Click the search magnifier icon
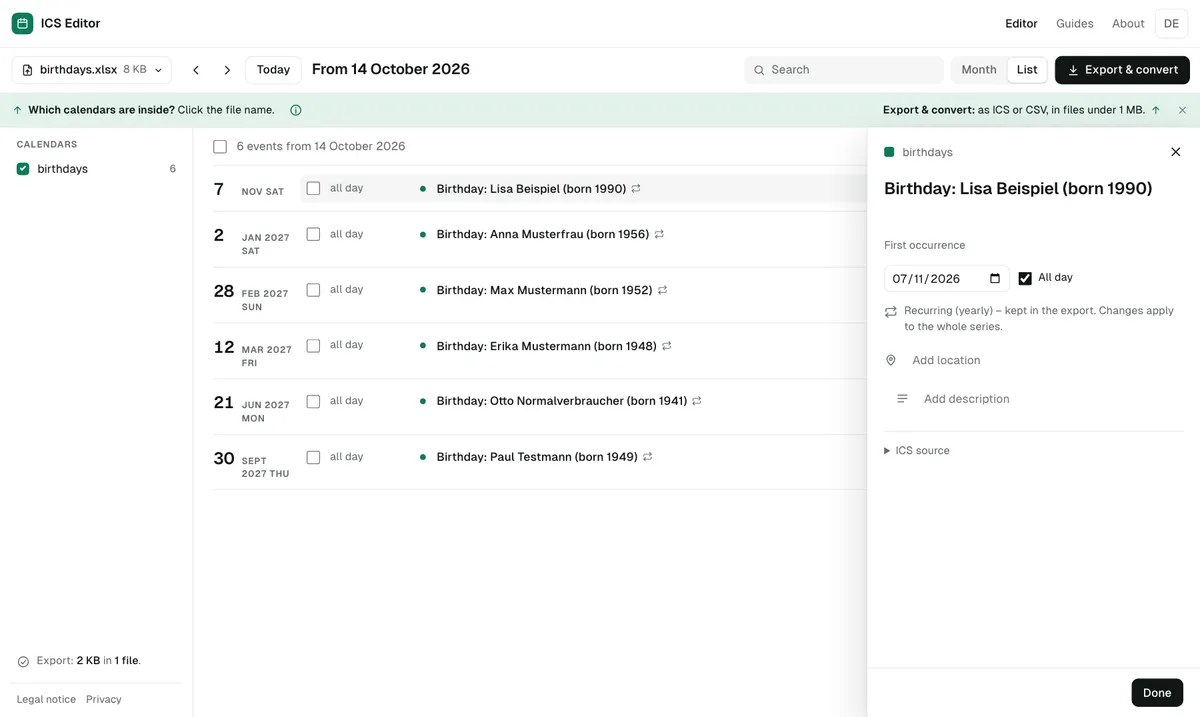 pyautogui.click(x=760, y=70)
